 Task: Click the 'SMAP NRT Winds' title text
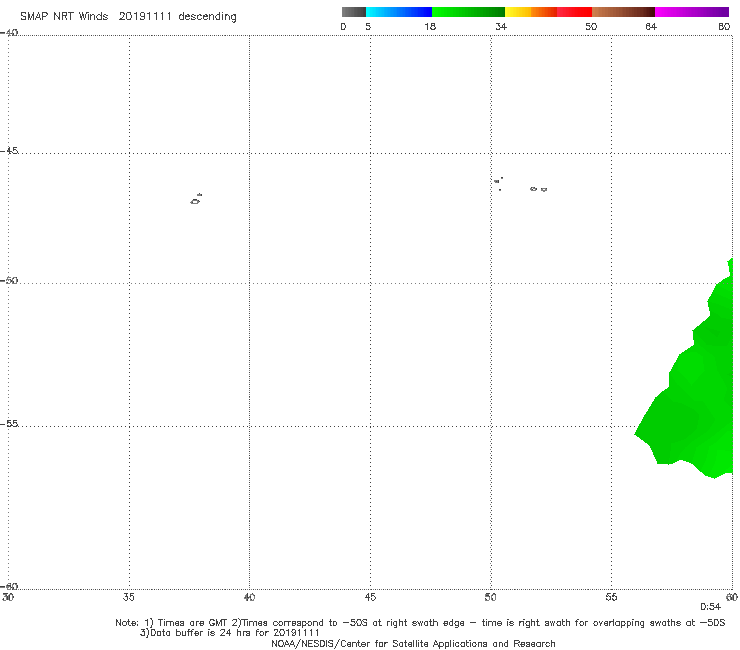tap(64, 16)
